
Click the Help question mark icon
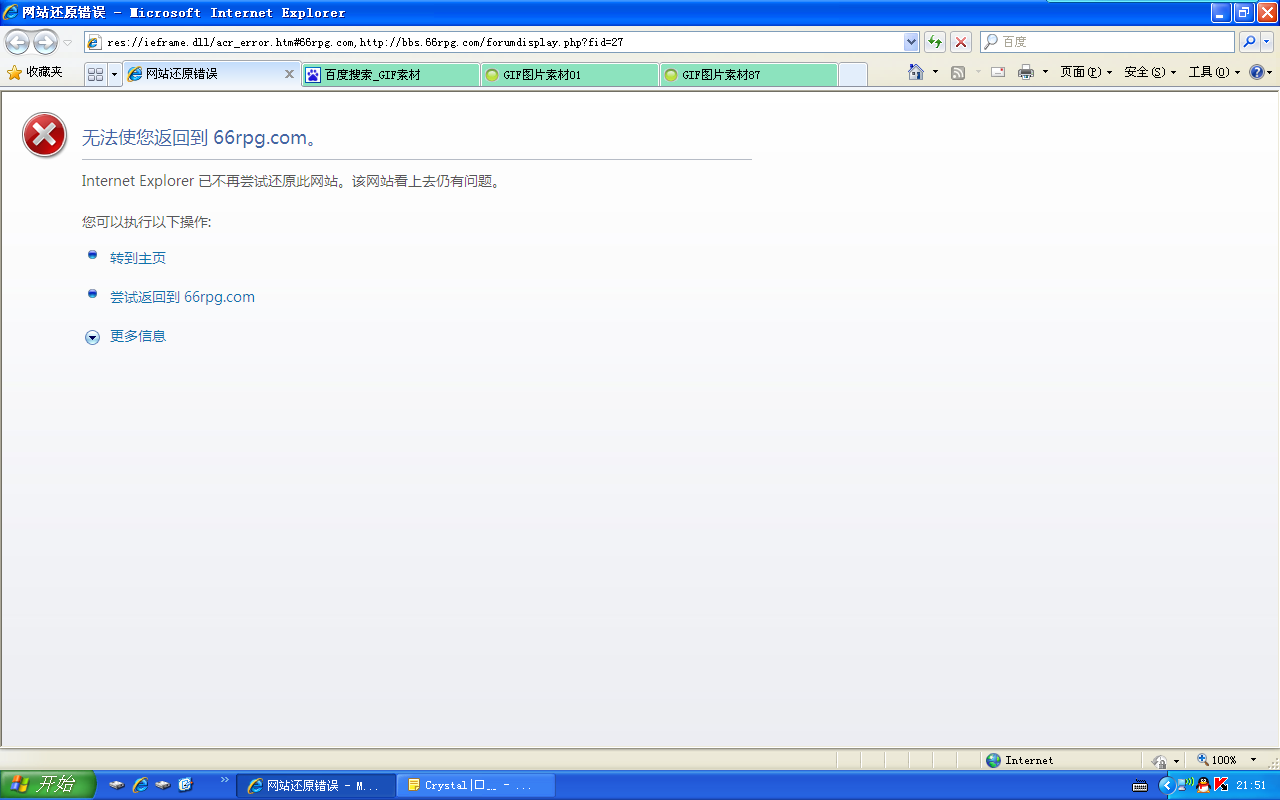tap(1257, 72)
